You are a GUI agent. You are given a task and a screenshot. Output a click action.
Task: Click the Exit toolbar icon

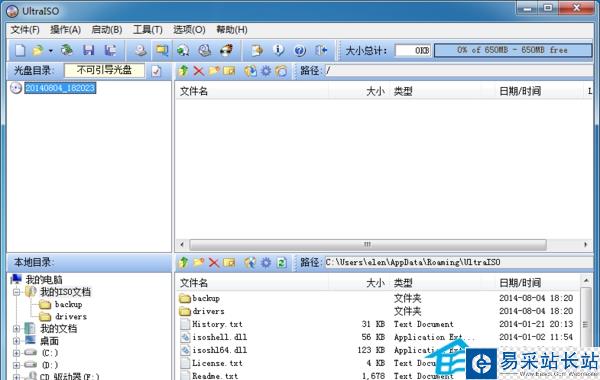[x=321, y=50]
